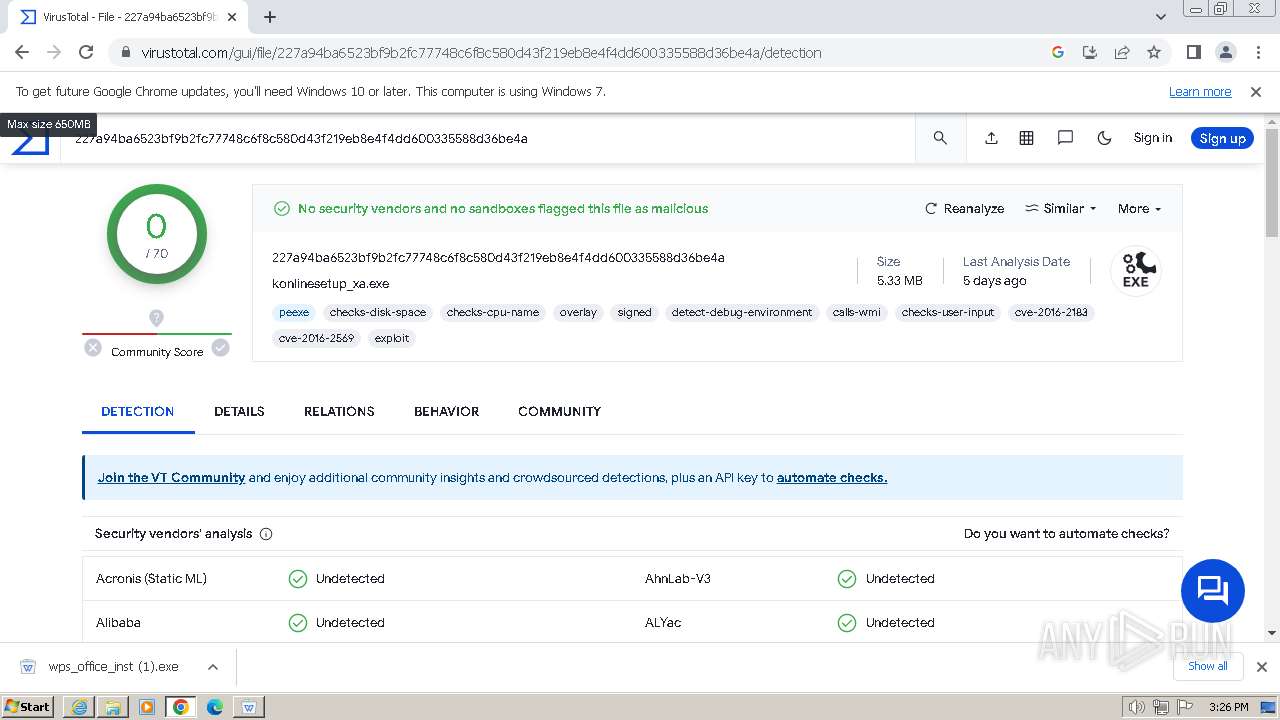Switch to the COMMUNITY tab
The image size is (1280, 720).
559,411
